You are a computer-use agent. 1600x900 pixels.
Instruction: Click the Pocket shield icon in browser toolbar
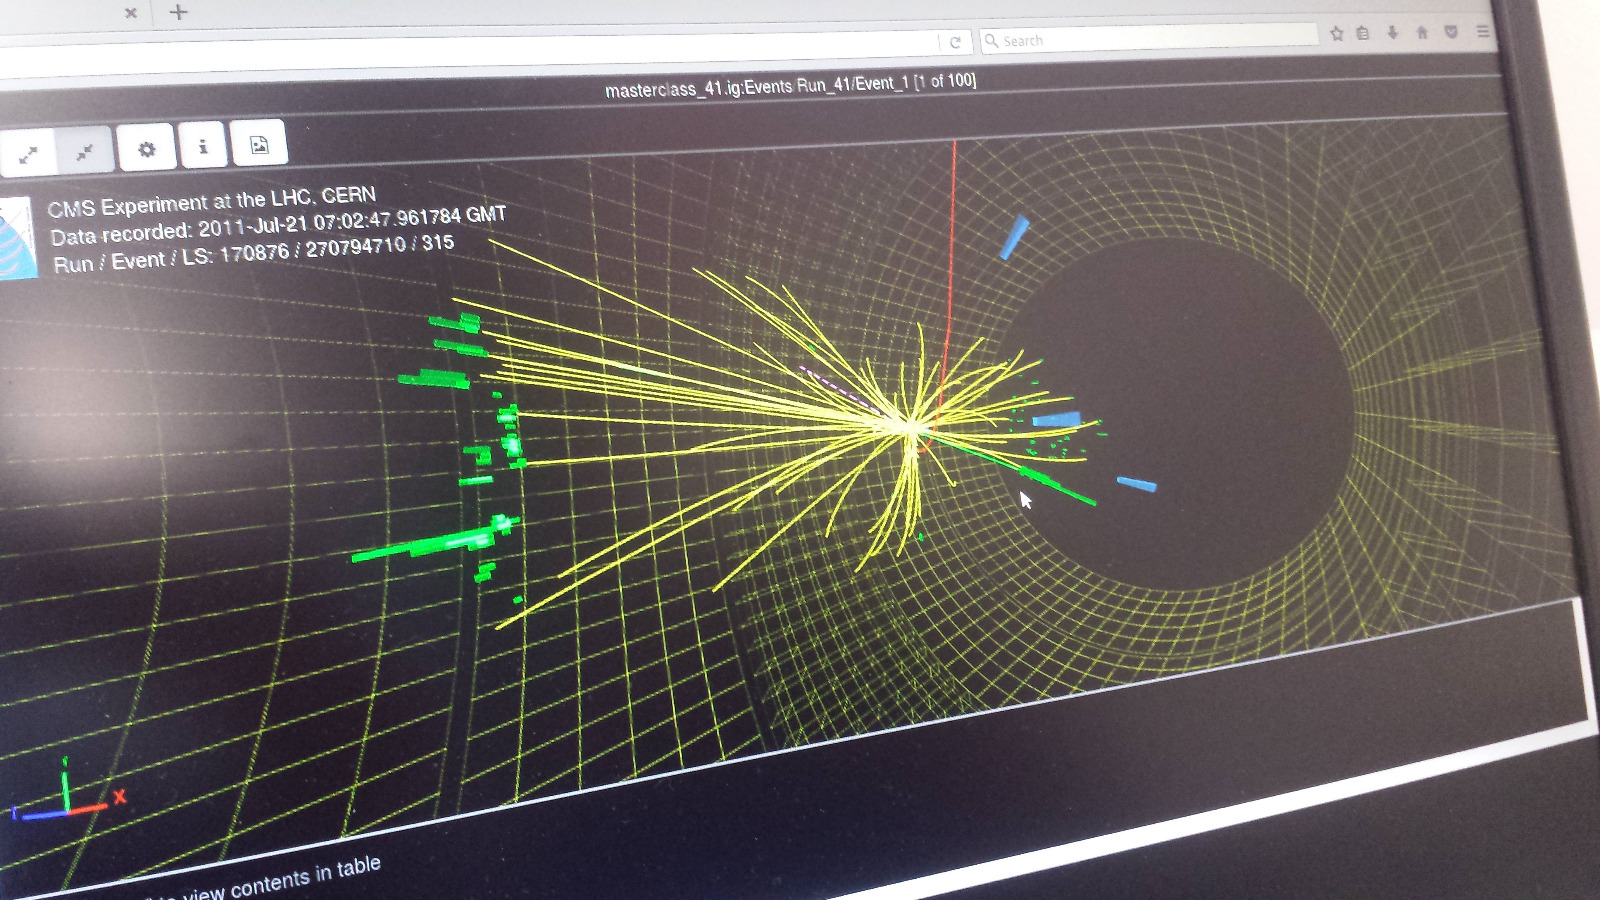click(1451, 32)
